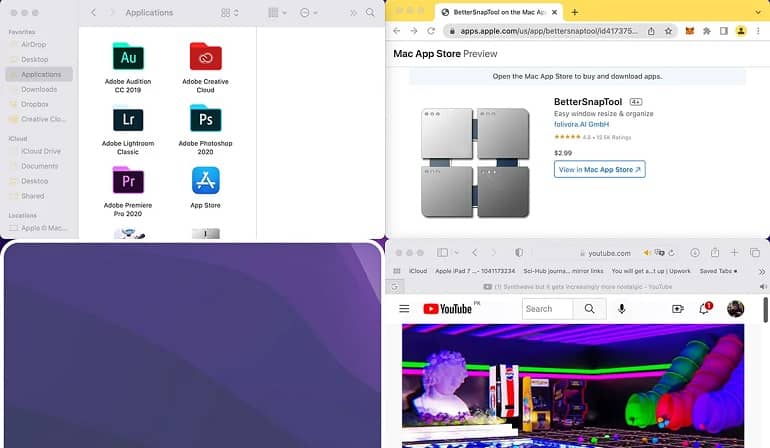The width and height of the screenshot is (770, 448).
Task: Mute the Safari tab with the speaker icon
Action: pyautogui.click(x=763, y=286)
